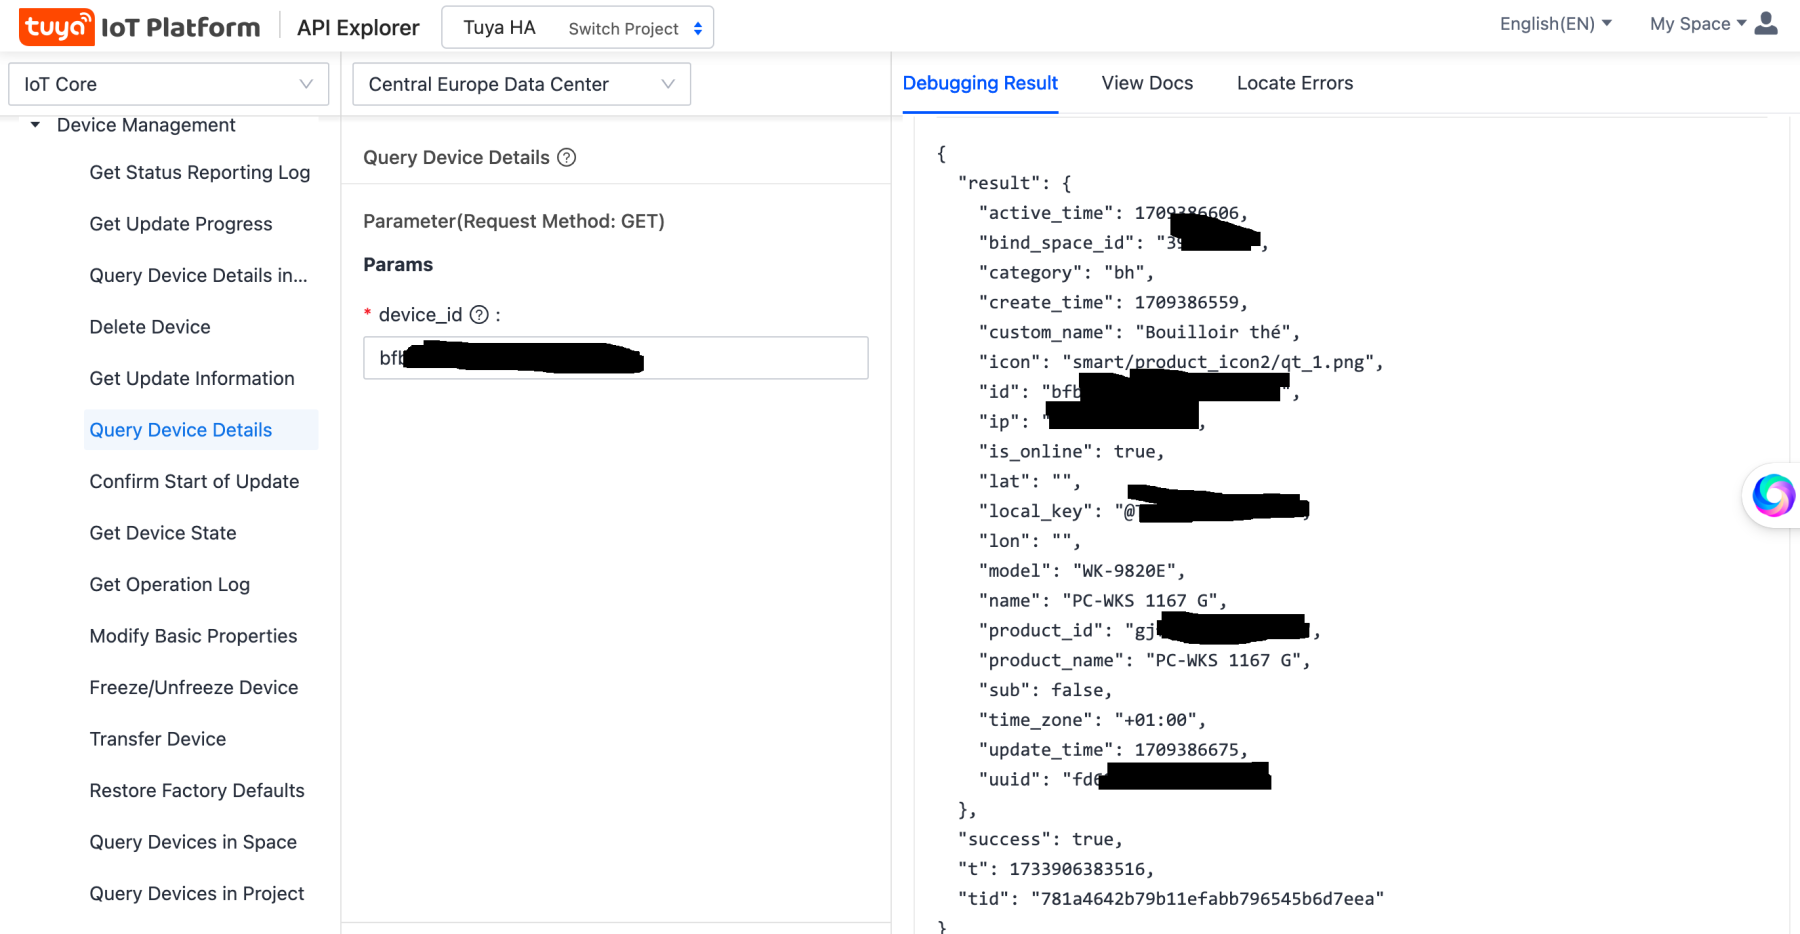Switch to Debugging Result tab
The image size is (1800, 934).
pos(980,83)
